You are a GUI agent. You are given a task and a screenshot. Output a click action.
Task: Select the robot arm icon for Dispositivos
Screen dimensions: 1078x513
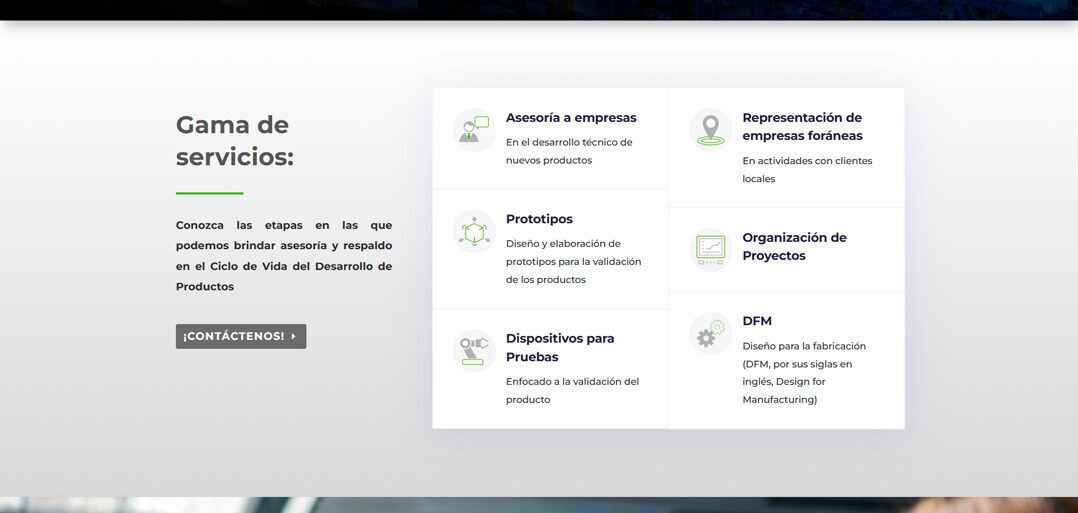(474, 351)
